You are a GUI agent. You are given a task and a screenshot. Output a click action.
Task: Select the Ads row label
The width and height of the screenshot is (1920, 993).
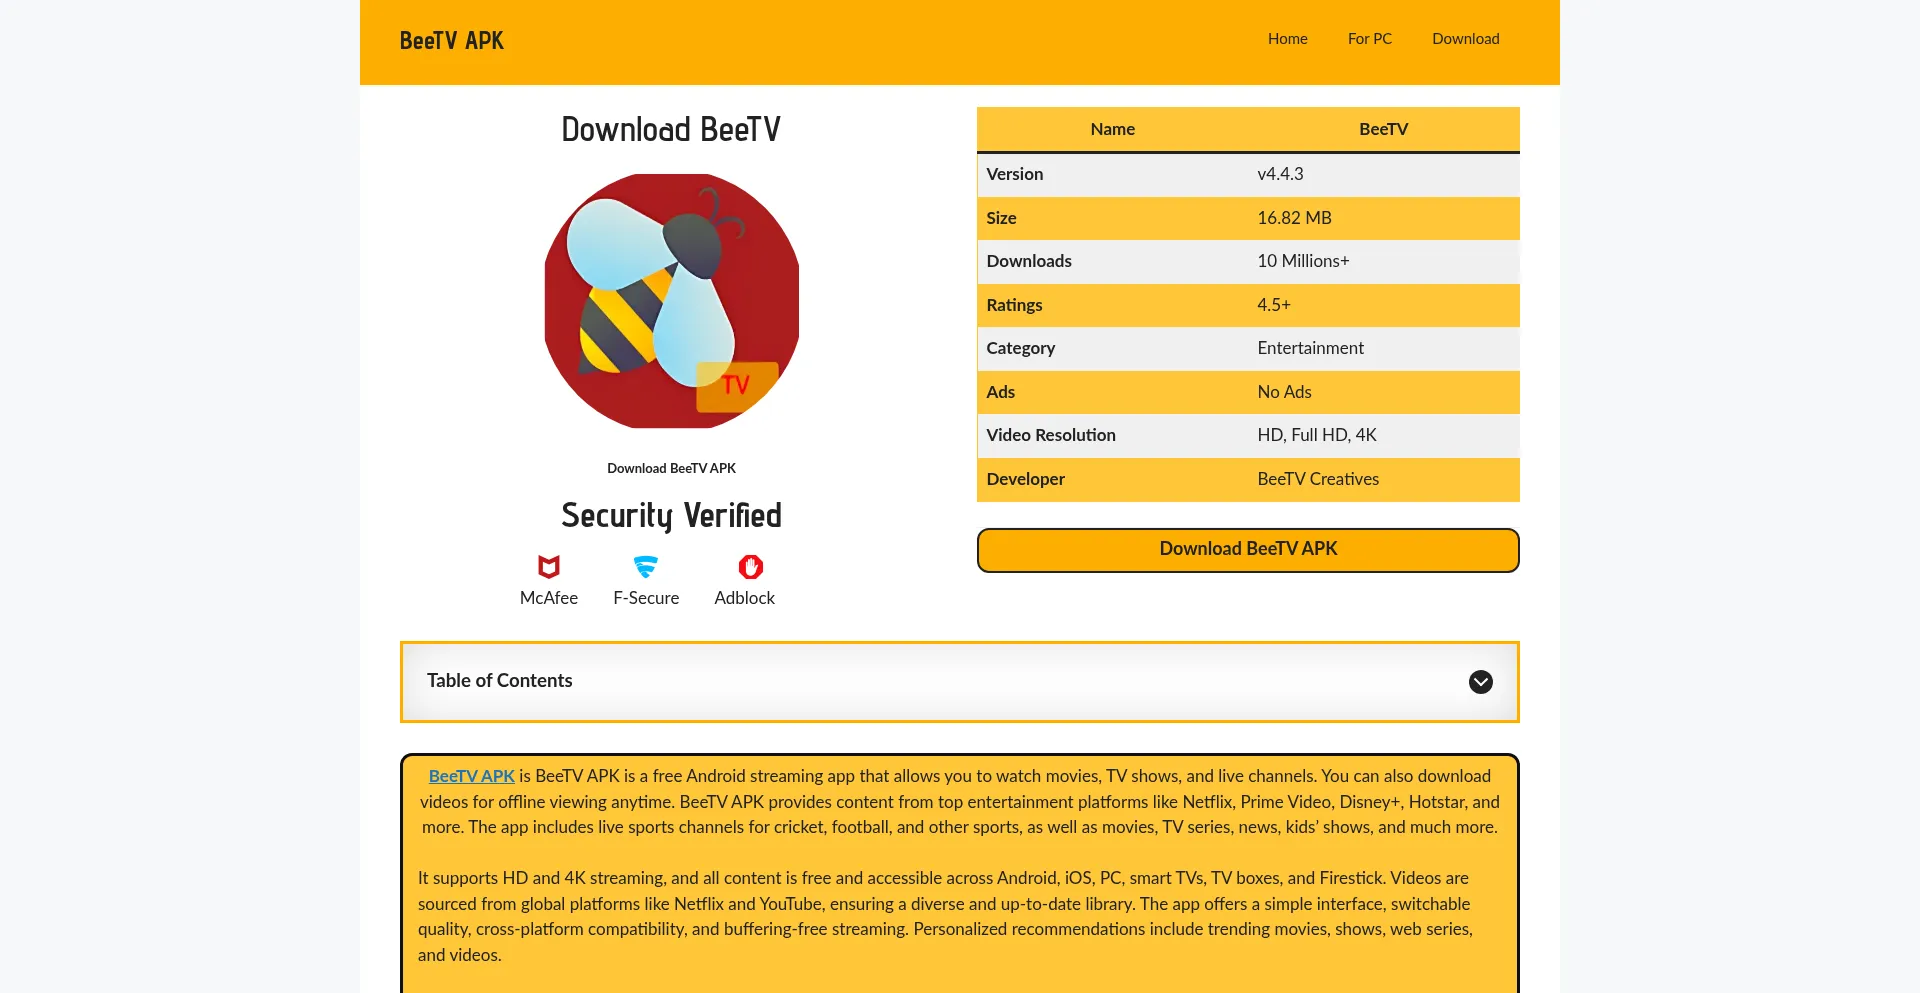pyautogui.click(x=1000, y=392)
